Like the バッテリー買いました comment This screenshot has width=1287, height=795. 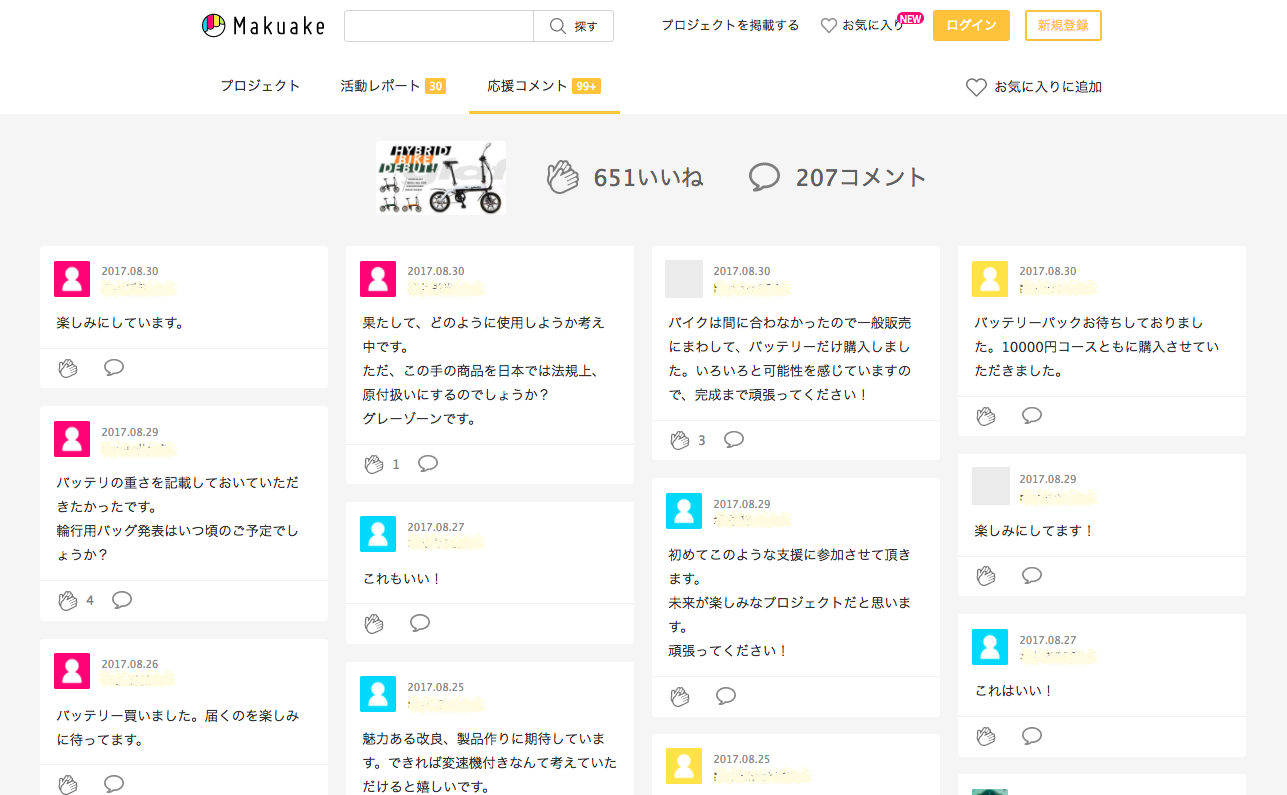click(67, 783)
